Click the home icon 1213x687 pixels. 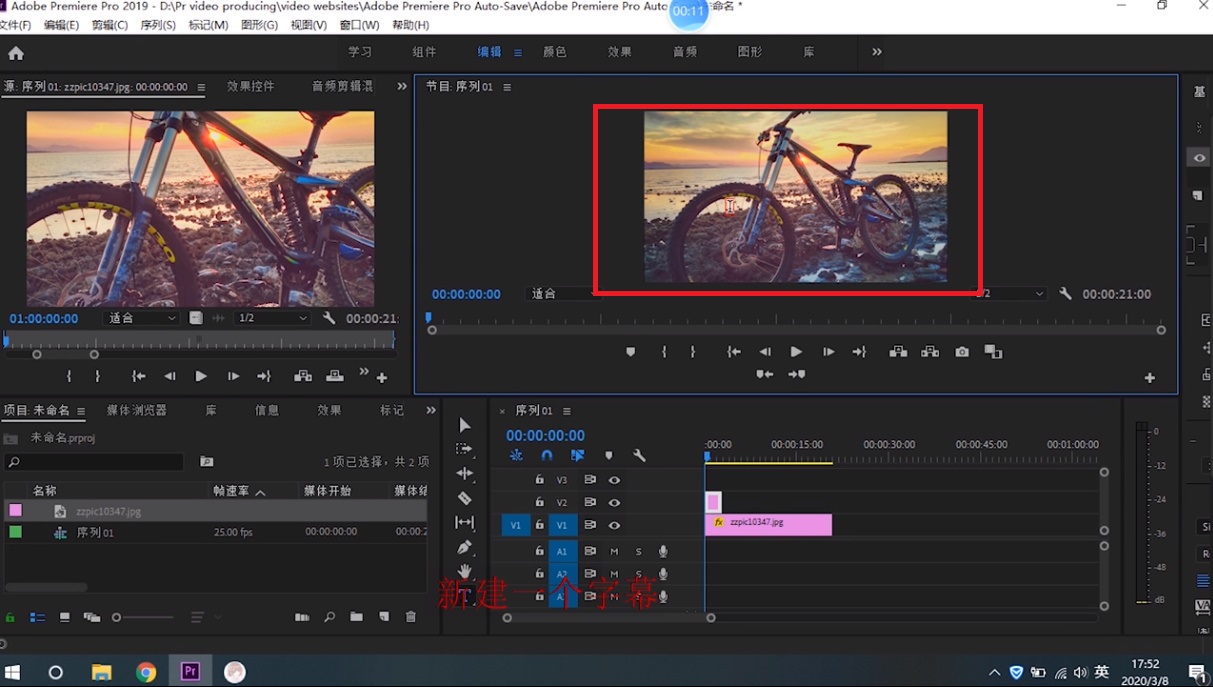click(16, 53)
